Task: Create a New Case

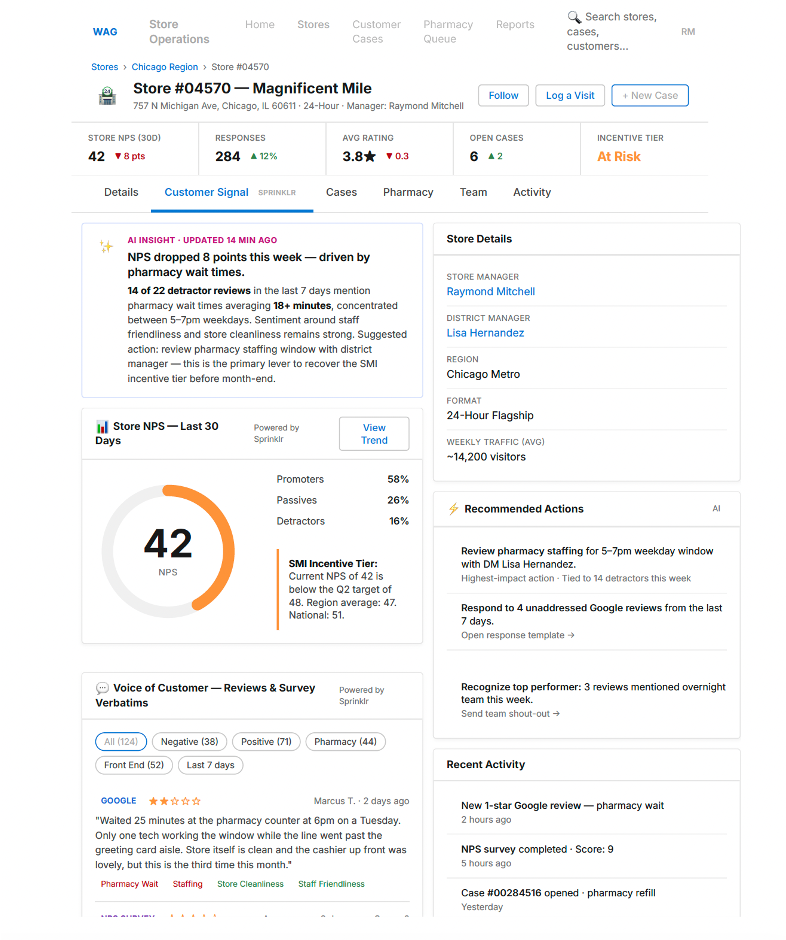Action: [650, 96]
